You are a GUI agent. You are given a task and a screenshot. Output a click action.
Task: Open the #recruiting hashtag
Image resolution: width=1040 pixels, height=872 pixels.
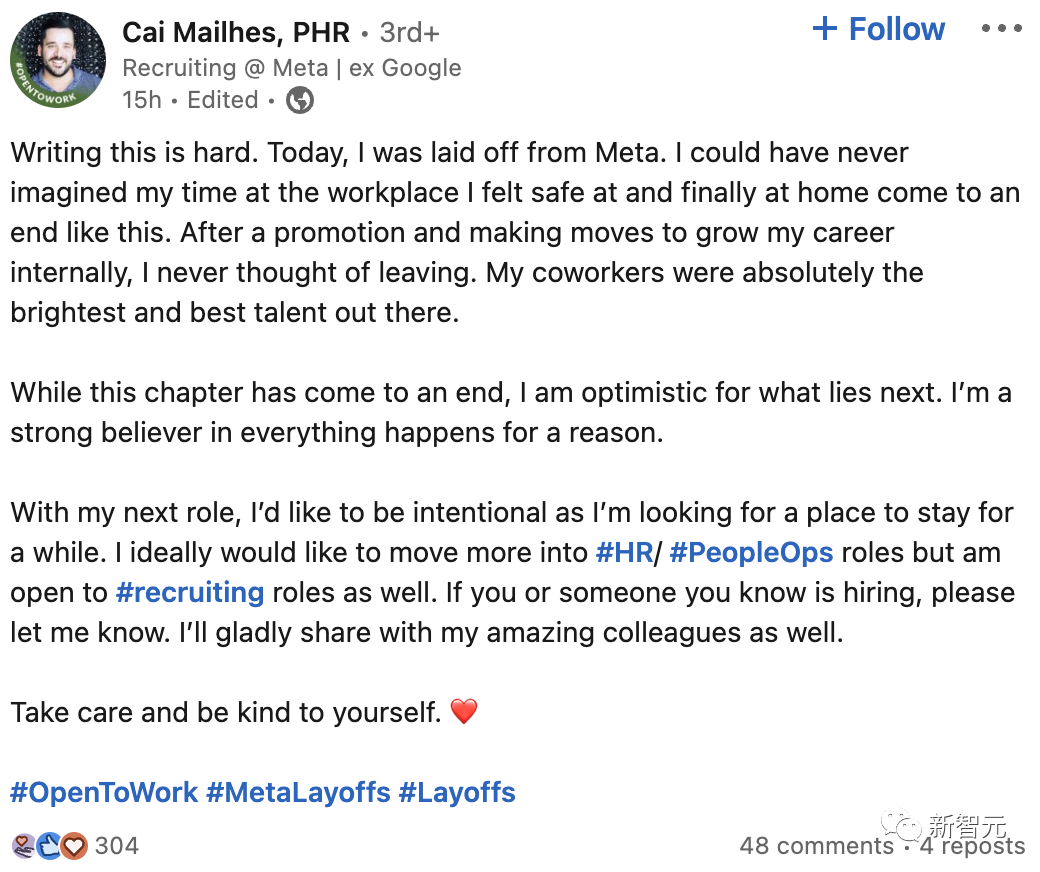tap(190, 592)
